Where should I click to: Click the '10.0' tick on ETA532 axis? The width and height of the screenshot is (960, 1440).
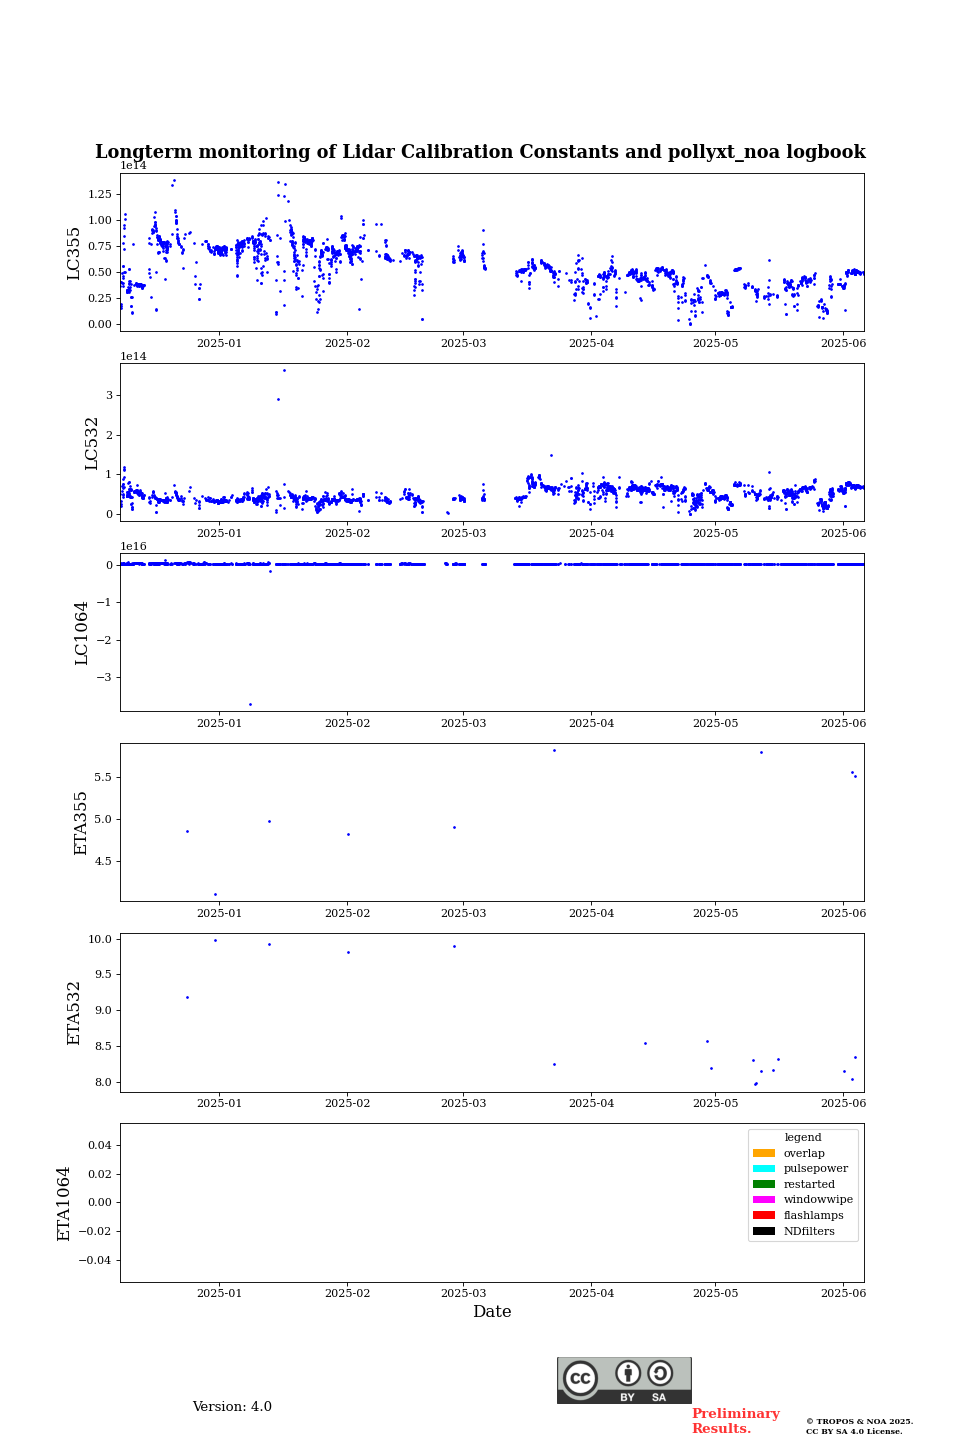point(101,939)
